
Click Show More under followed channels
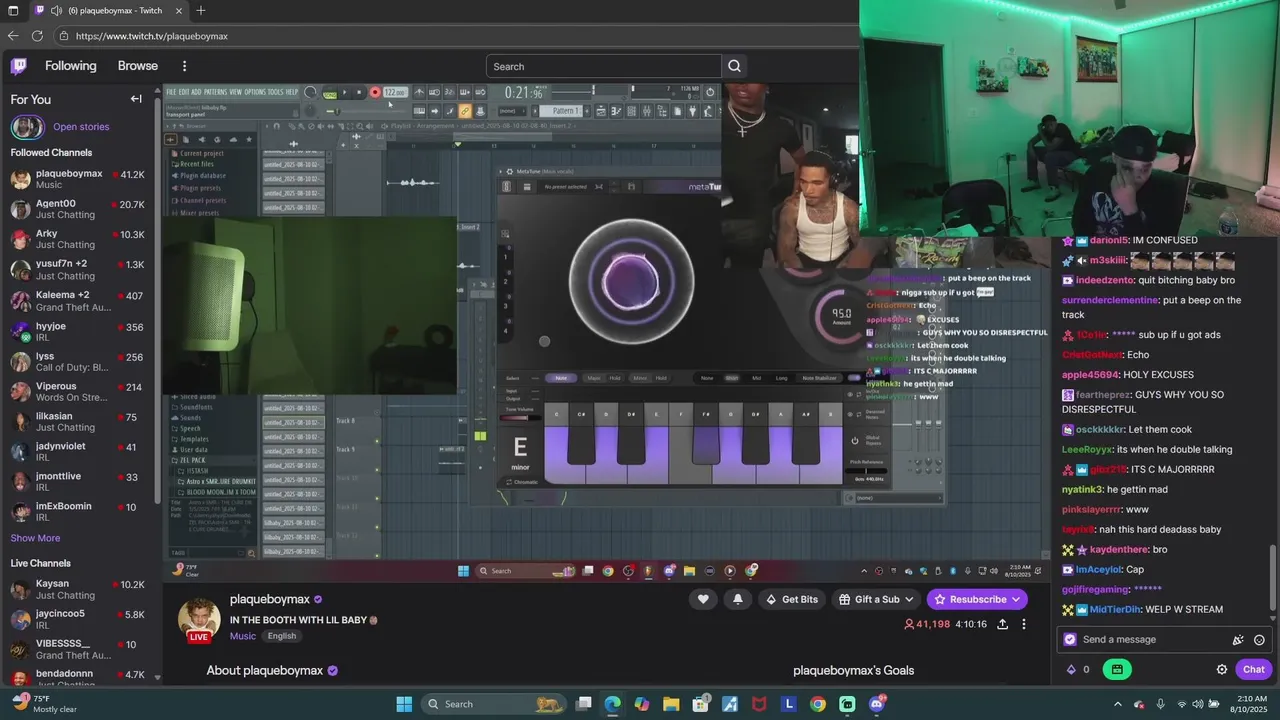coord(35,538)
